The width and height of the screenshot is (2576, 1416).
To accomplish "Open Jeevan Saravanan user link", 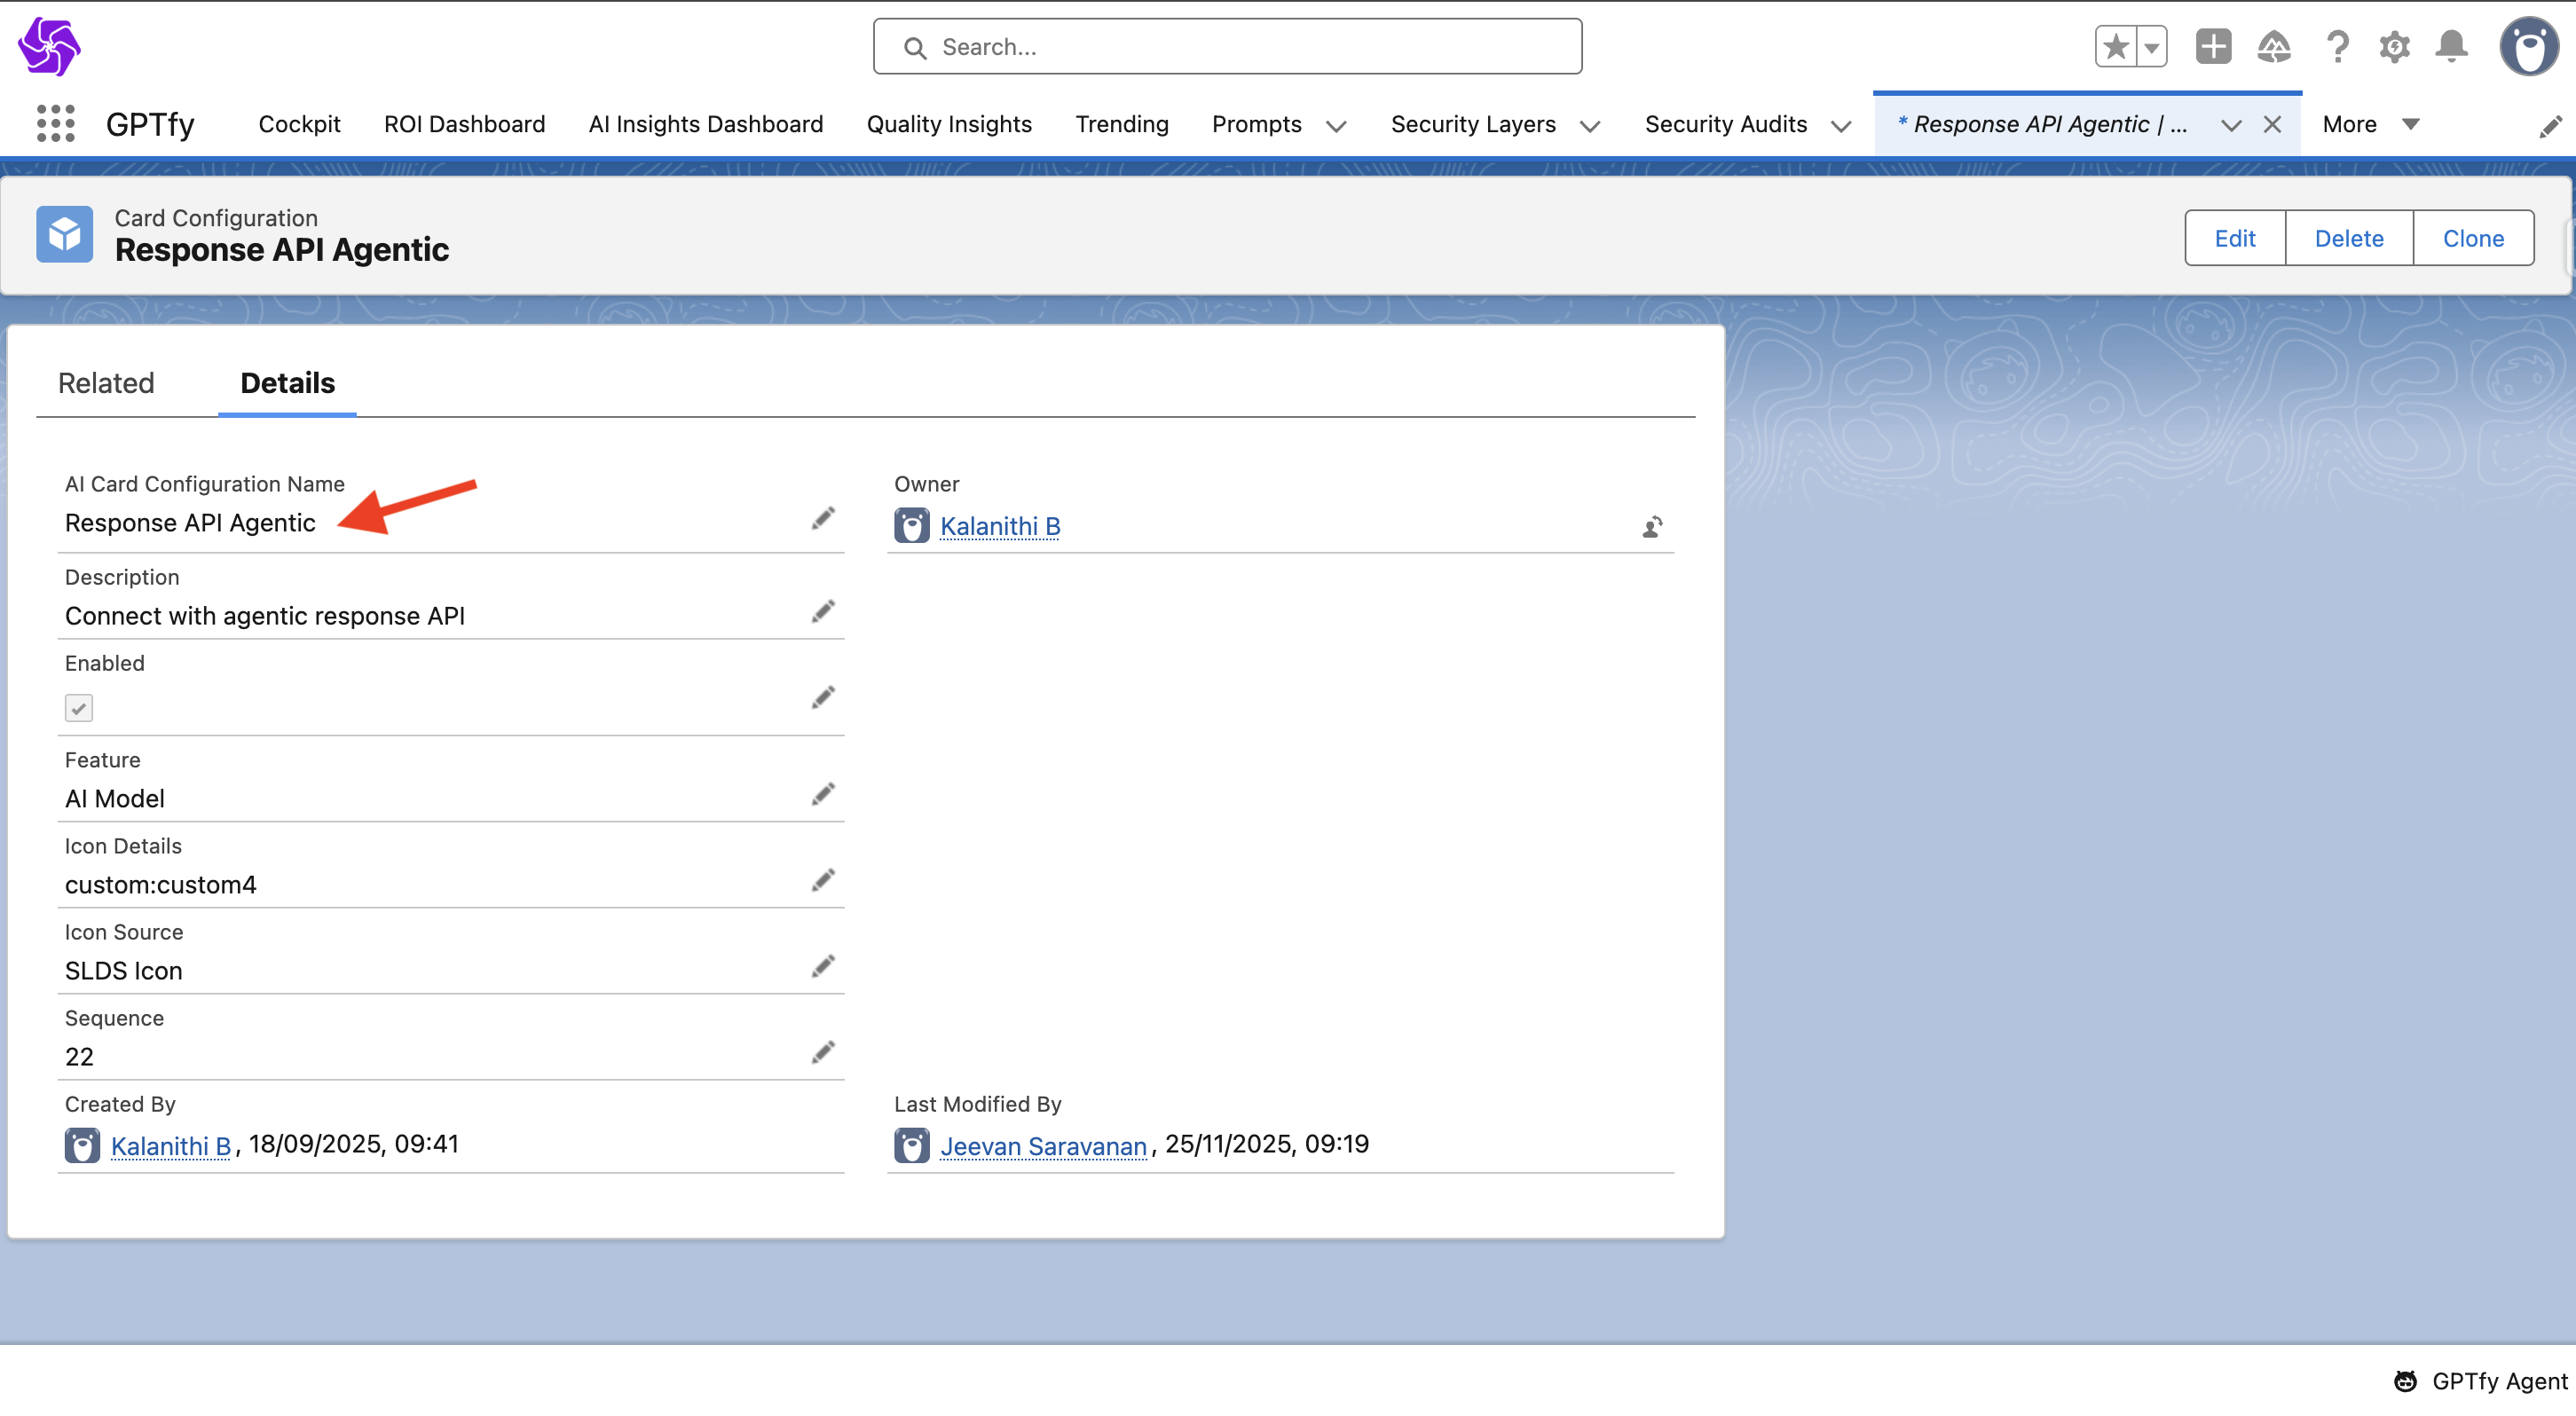I will tap(1043, 1146).
